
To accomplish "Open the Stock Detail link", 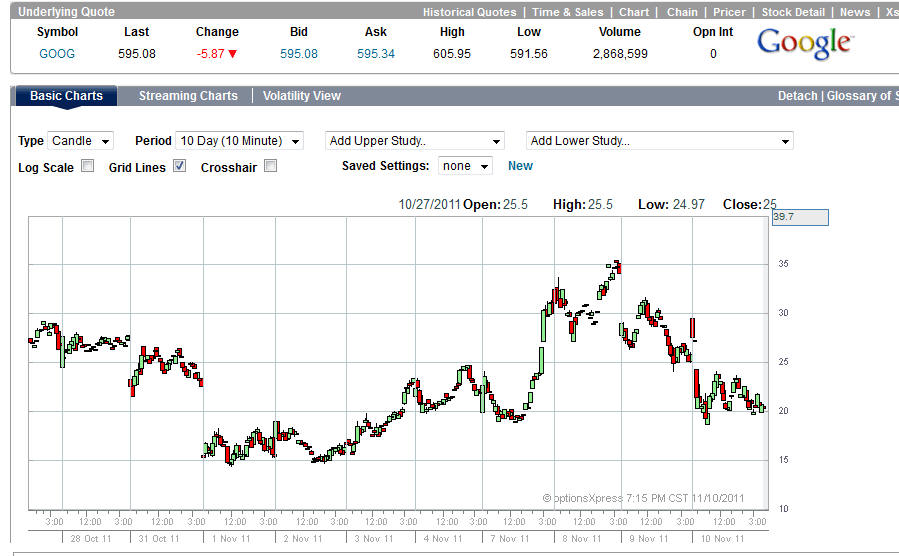I will 793,12.
